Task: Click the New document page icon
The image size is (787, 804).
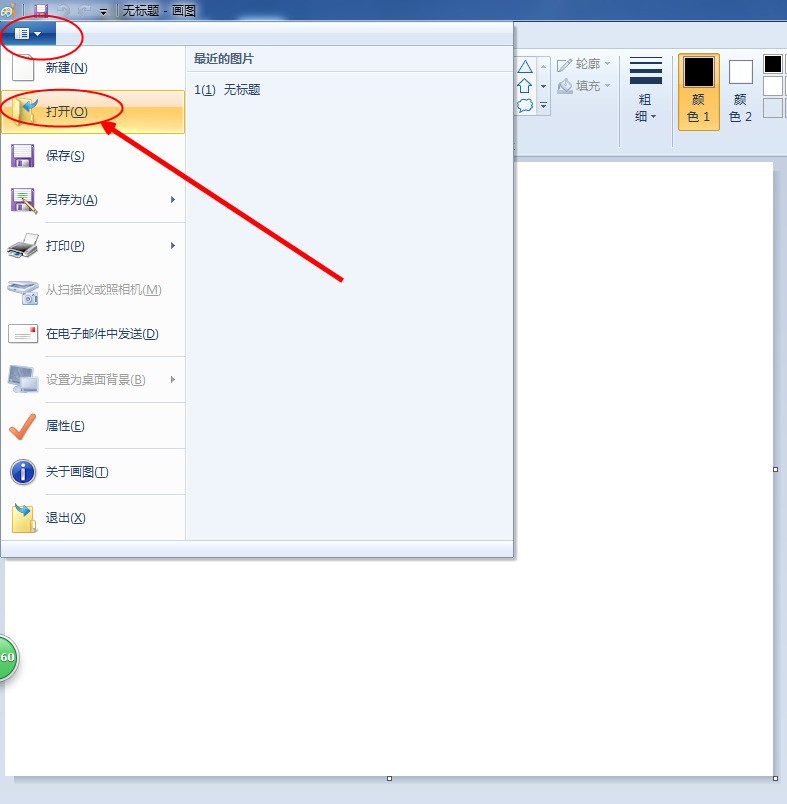Action: tap(23, 68)
